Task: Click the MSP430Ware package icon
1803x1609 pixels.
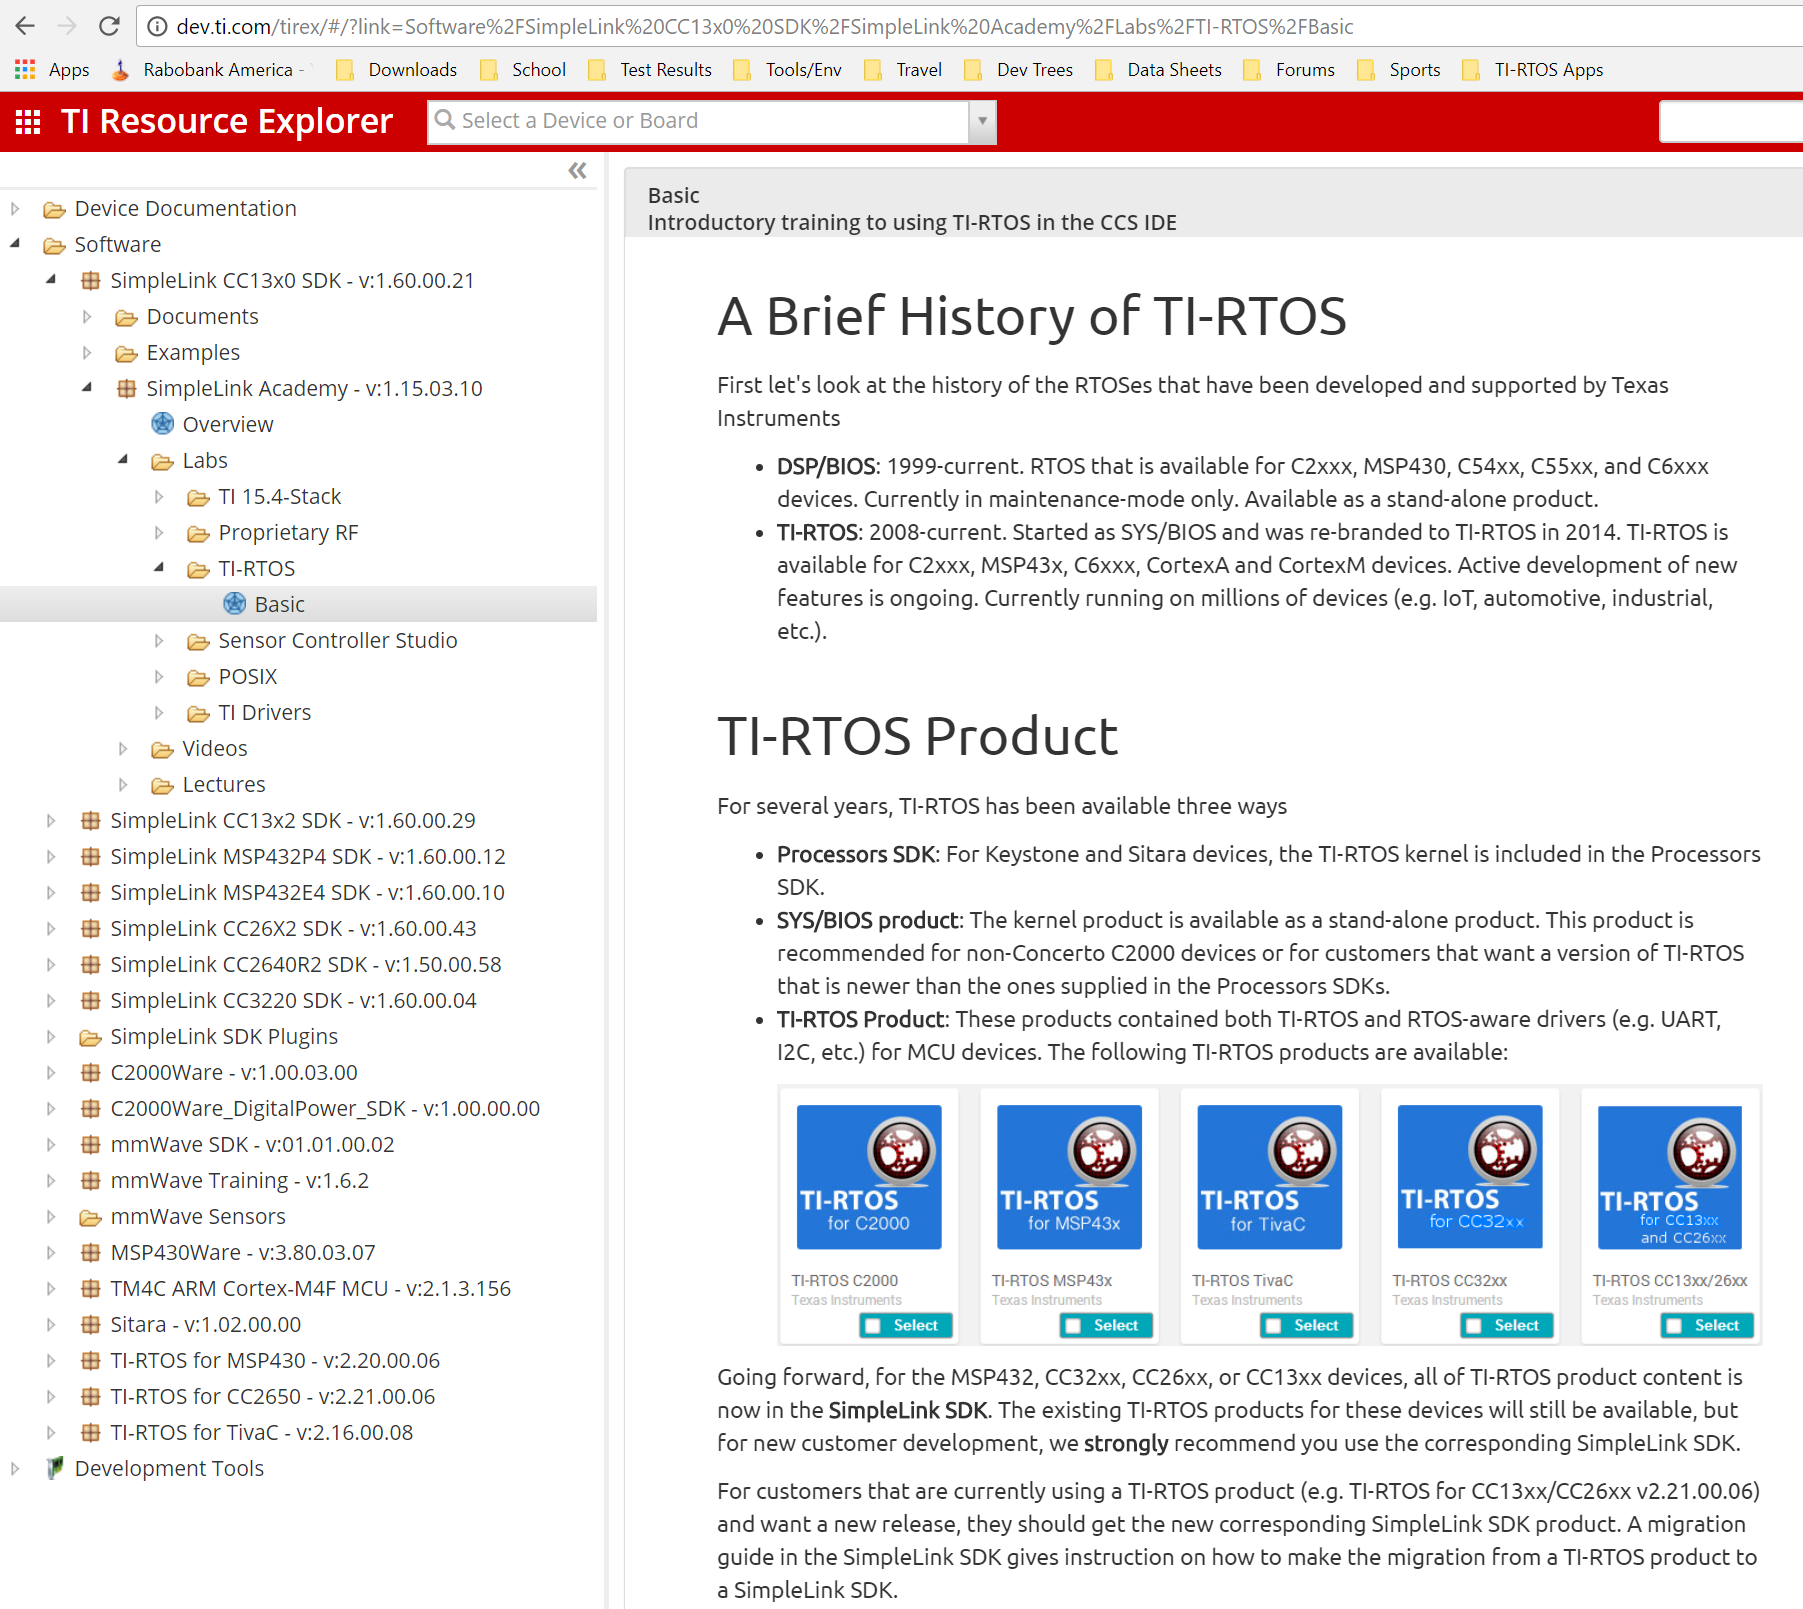Action: (x=90, y=1253)
